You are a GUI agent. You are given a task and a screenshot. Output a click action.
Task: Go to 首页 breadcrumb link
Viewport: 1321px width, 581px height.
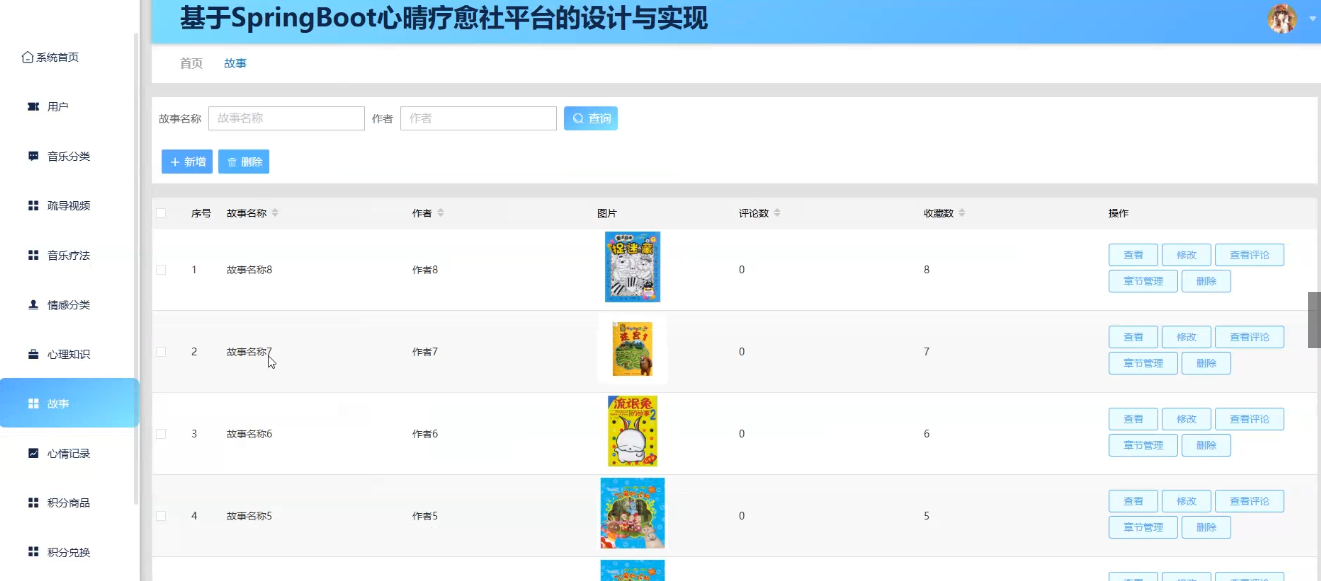tap(191, 63)
